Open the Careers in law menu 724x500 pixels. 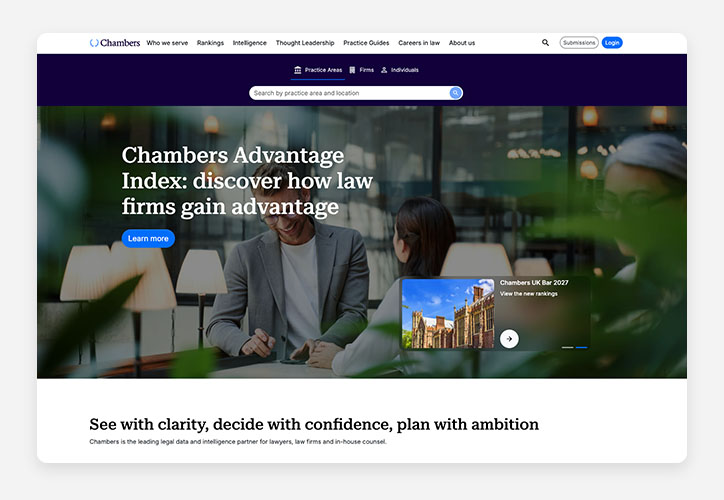419,43
